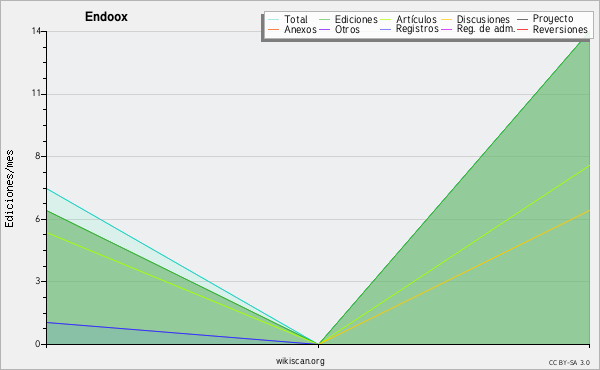Click the chart title Endoox
The height and width of the screenshot is (370, 600).
(106, 17)
